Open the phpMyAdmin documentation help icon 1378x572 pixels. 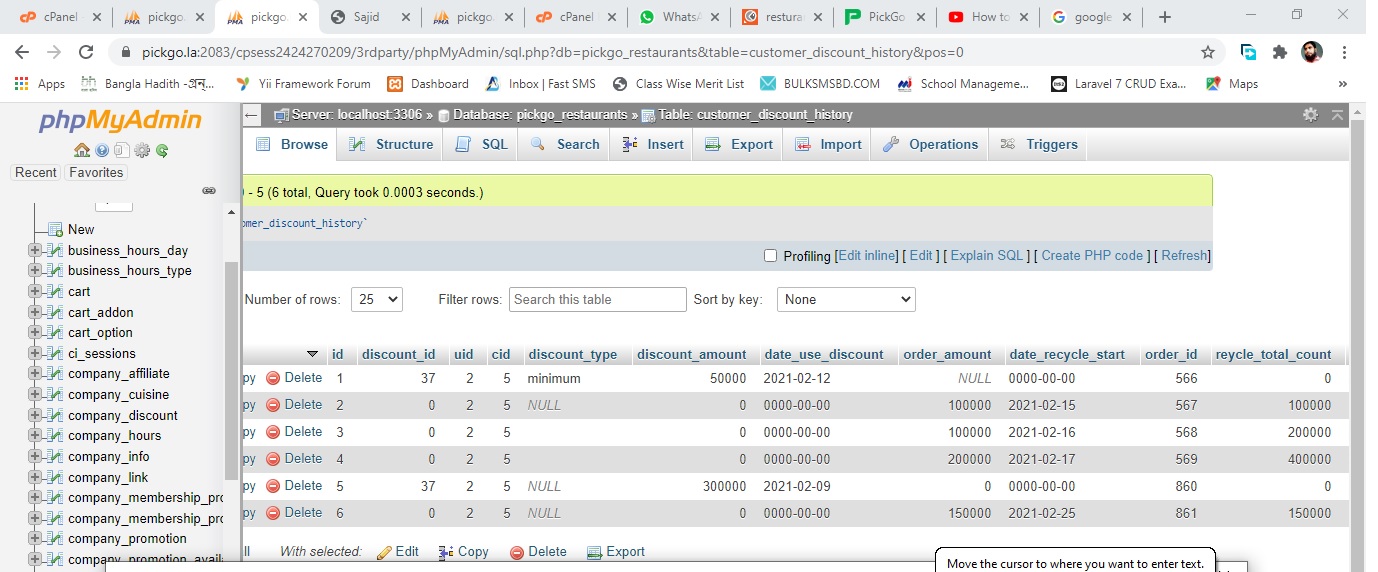coord(101,151)
